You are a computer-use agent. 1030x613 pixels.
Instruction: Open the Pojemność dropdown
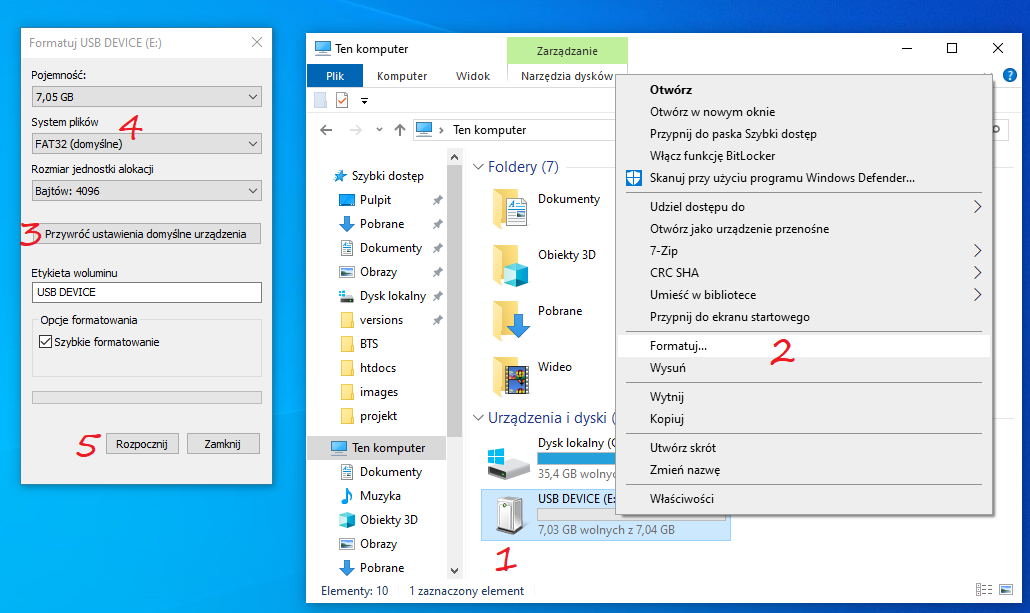[146, 97]
